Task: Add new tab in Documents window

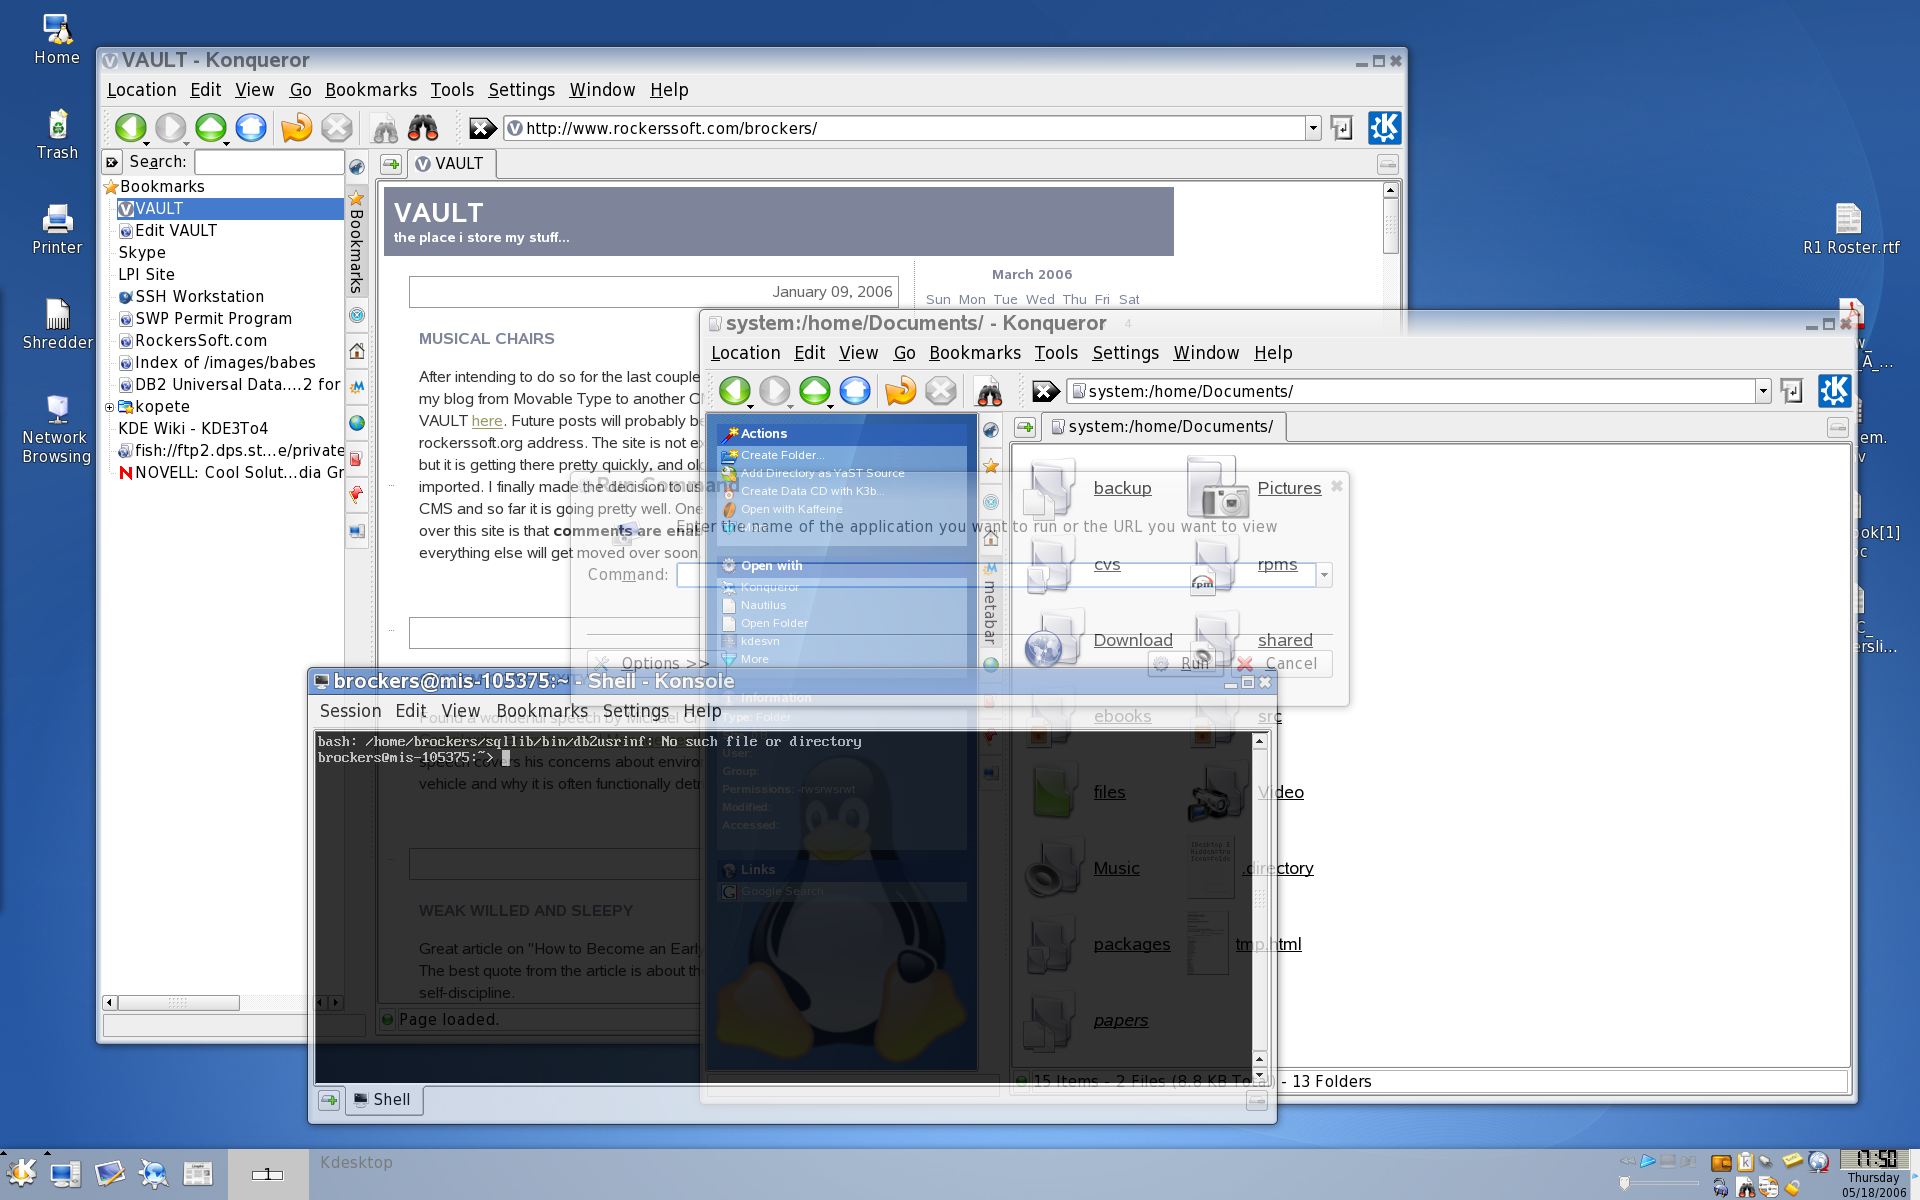Action: (1025, 427)
